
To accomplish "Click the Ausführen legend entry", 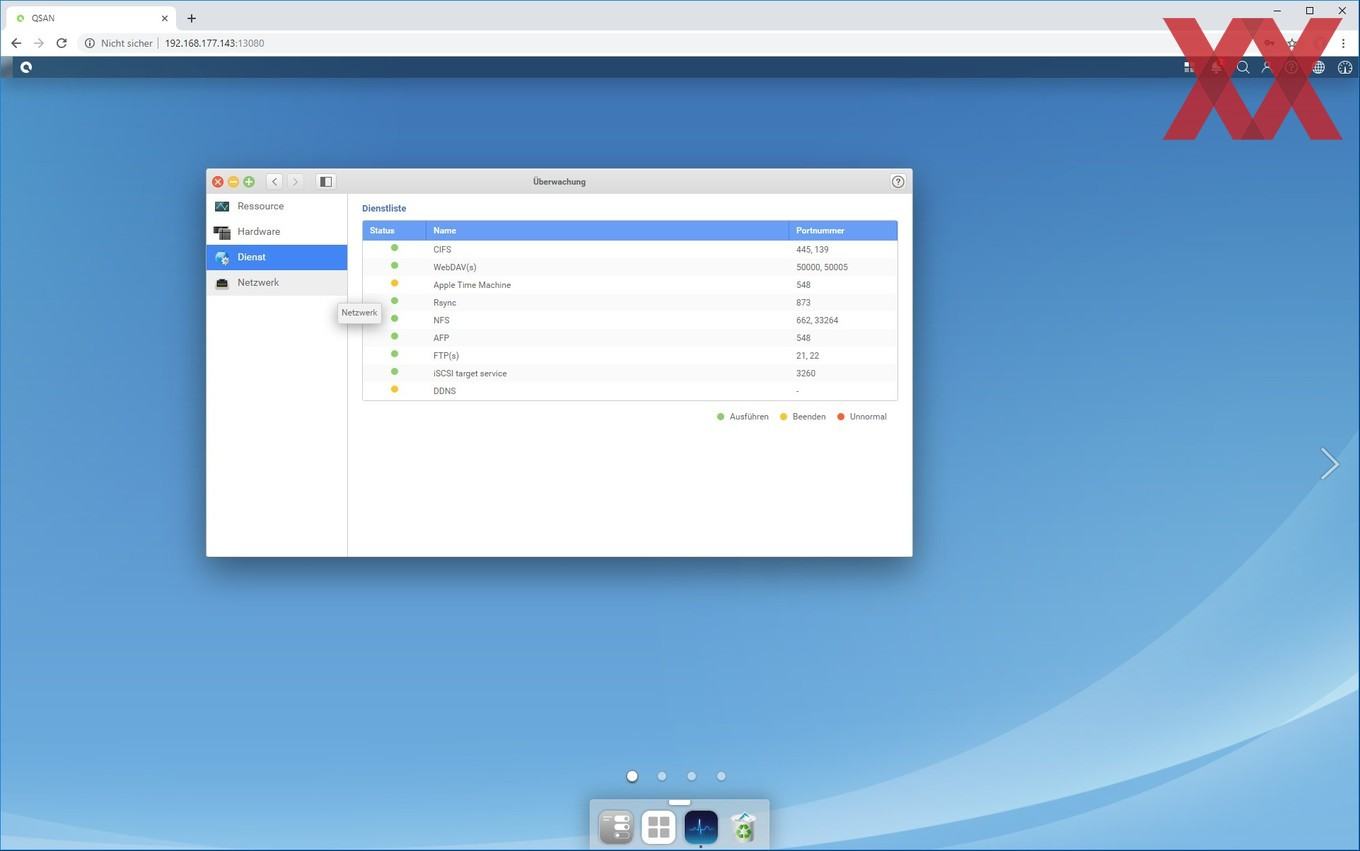I will [742, 417].
